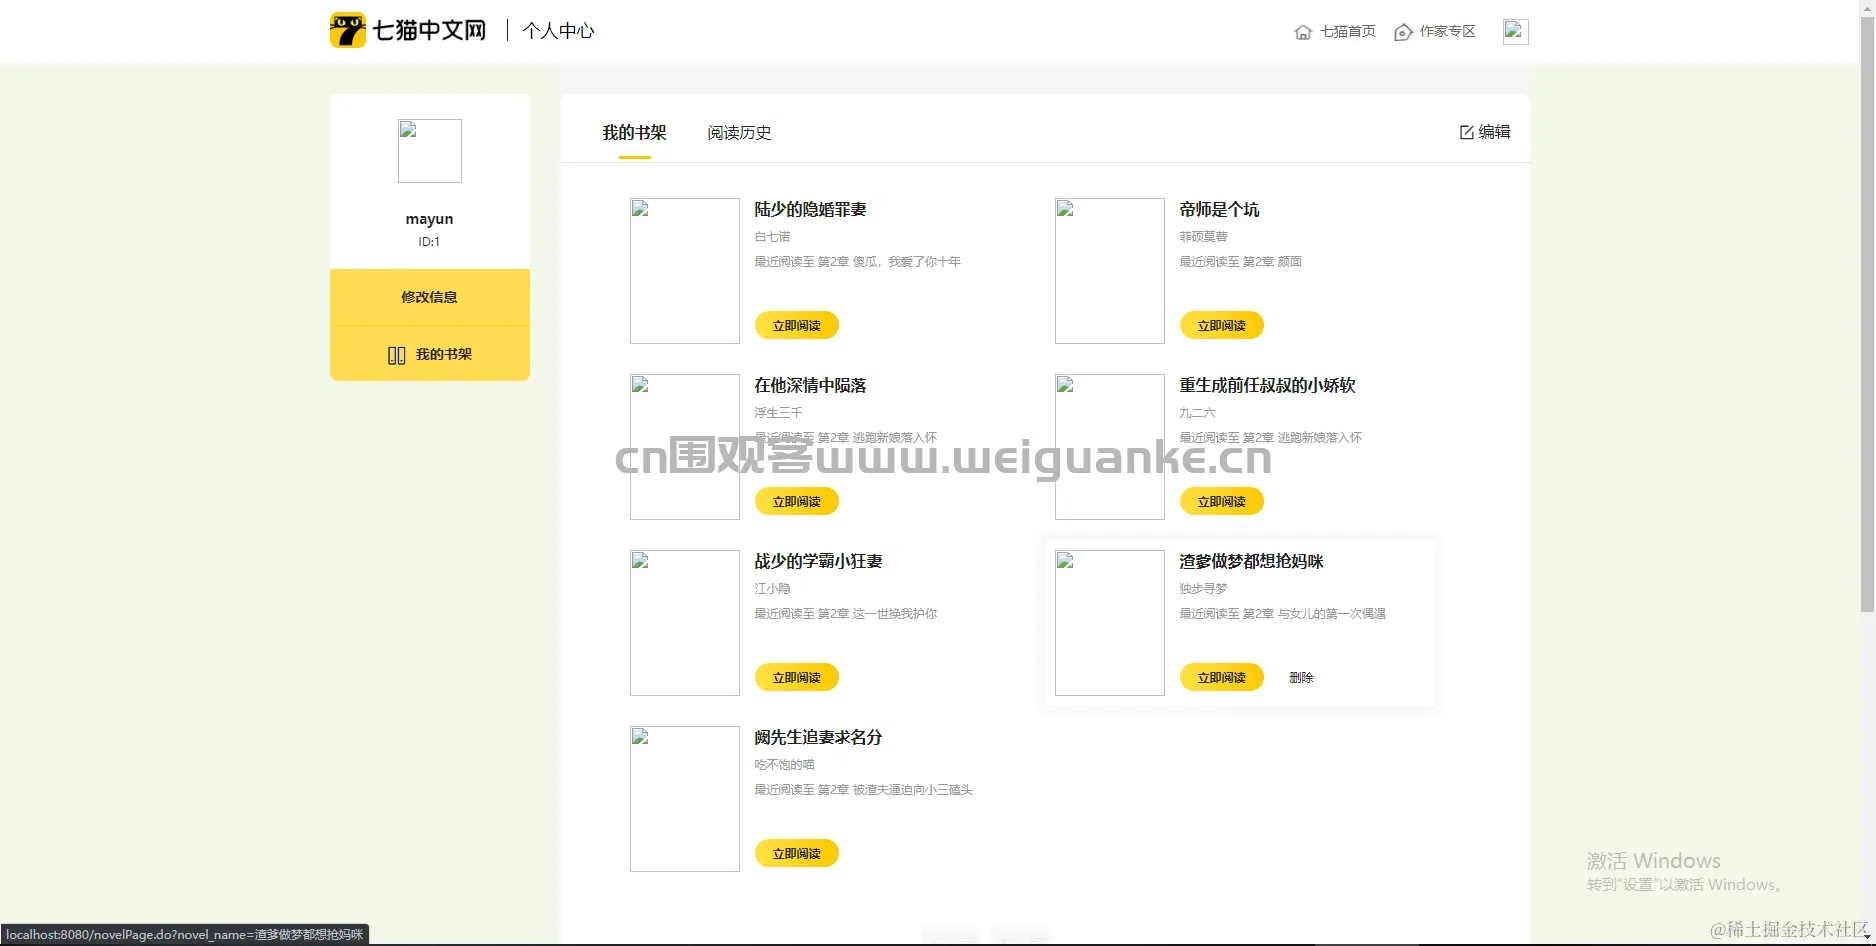Click 立即阅读 for 陆少的隐婚罪妻
This screenshot has height=946, width=1876.
797,325
